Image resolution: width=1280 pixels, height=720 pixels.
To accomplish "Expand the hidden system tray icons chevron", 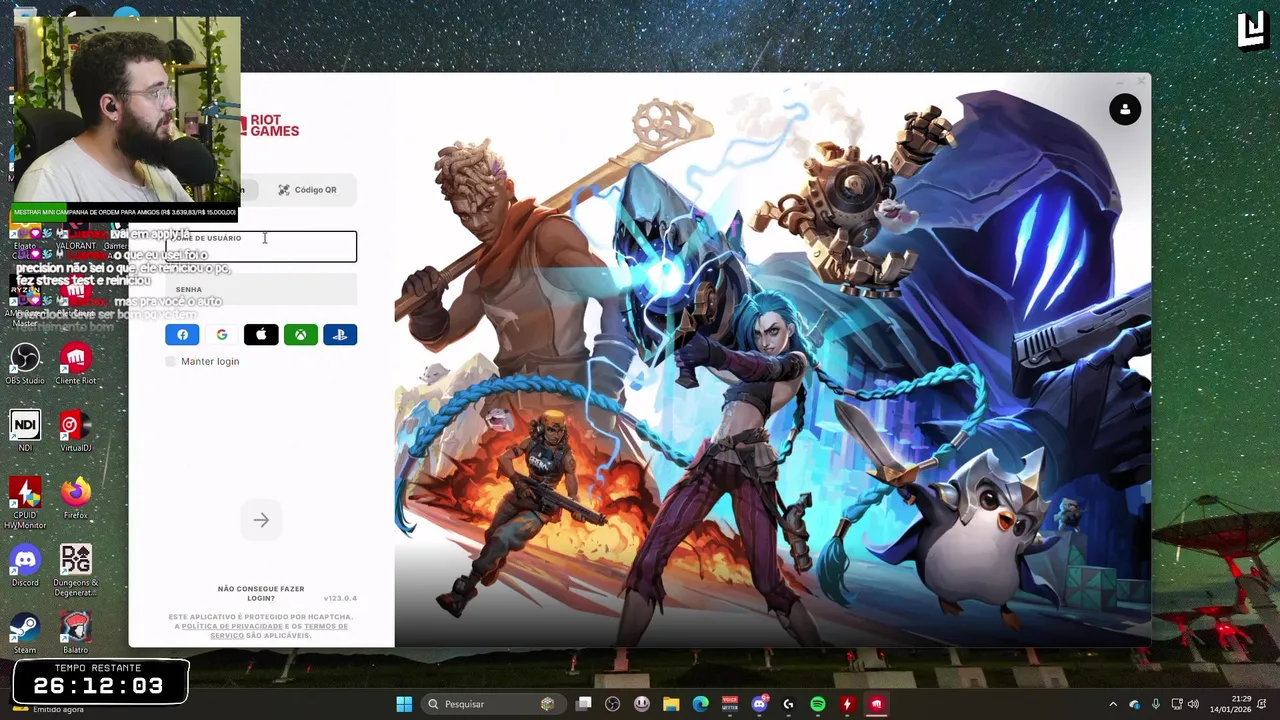I will [x=1113, y=704].
